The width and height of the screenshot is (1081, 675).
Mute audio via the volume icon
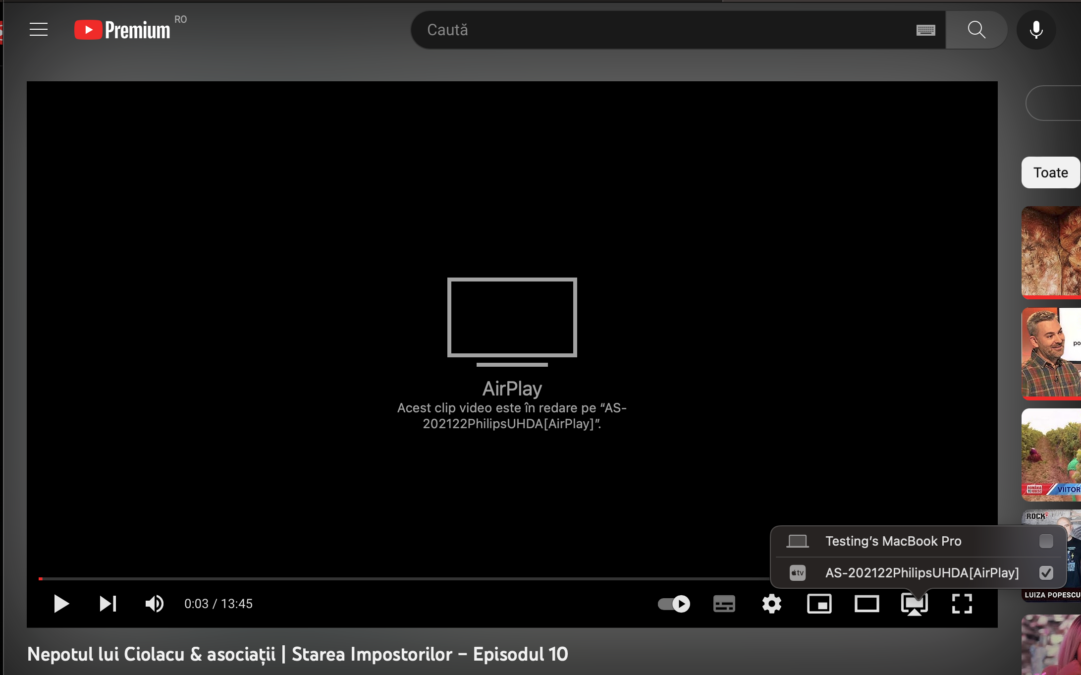tap(154, 603)
